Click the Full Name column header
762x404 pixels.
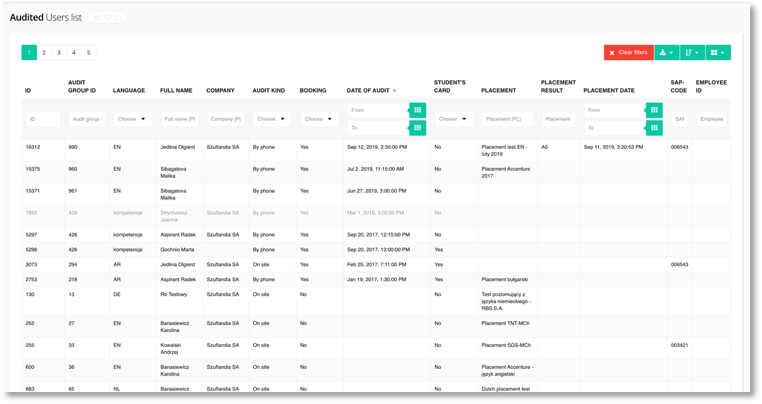(x=176, y=91)
